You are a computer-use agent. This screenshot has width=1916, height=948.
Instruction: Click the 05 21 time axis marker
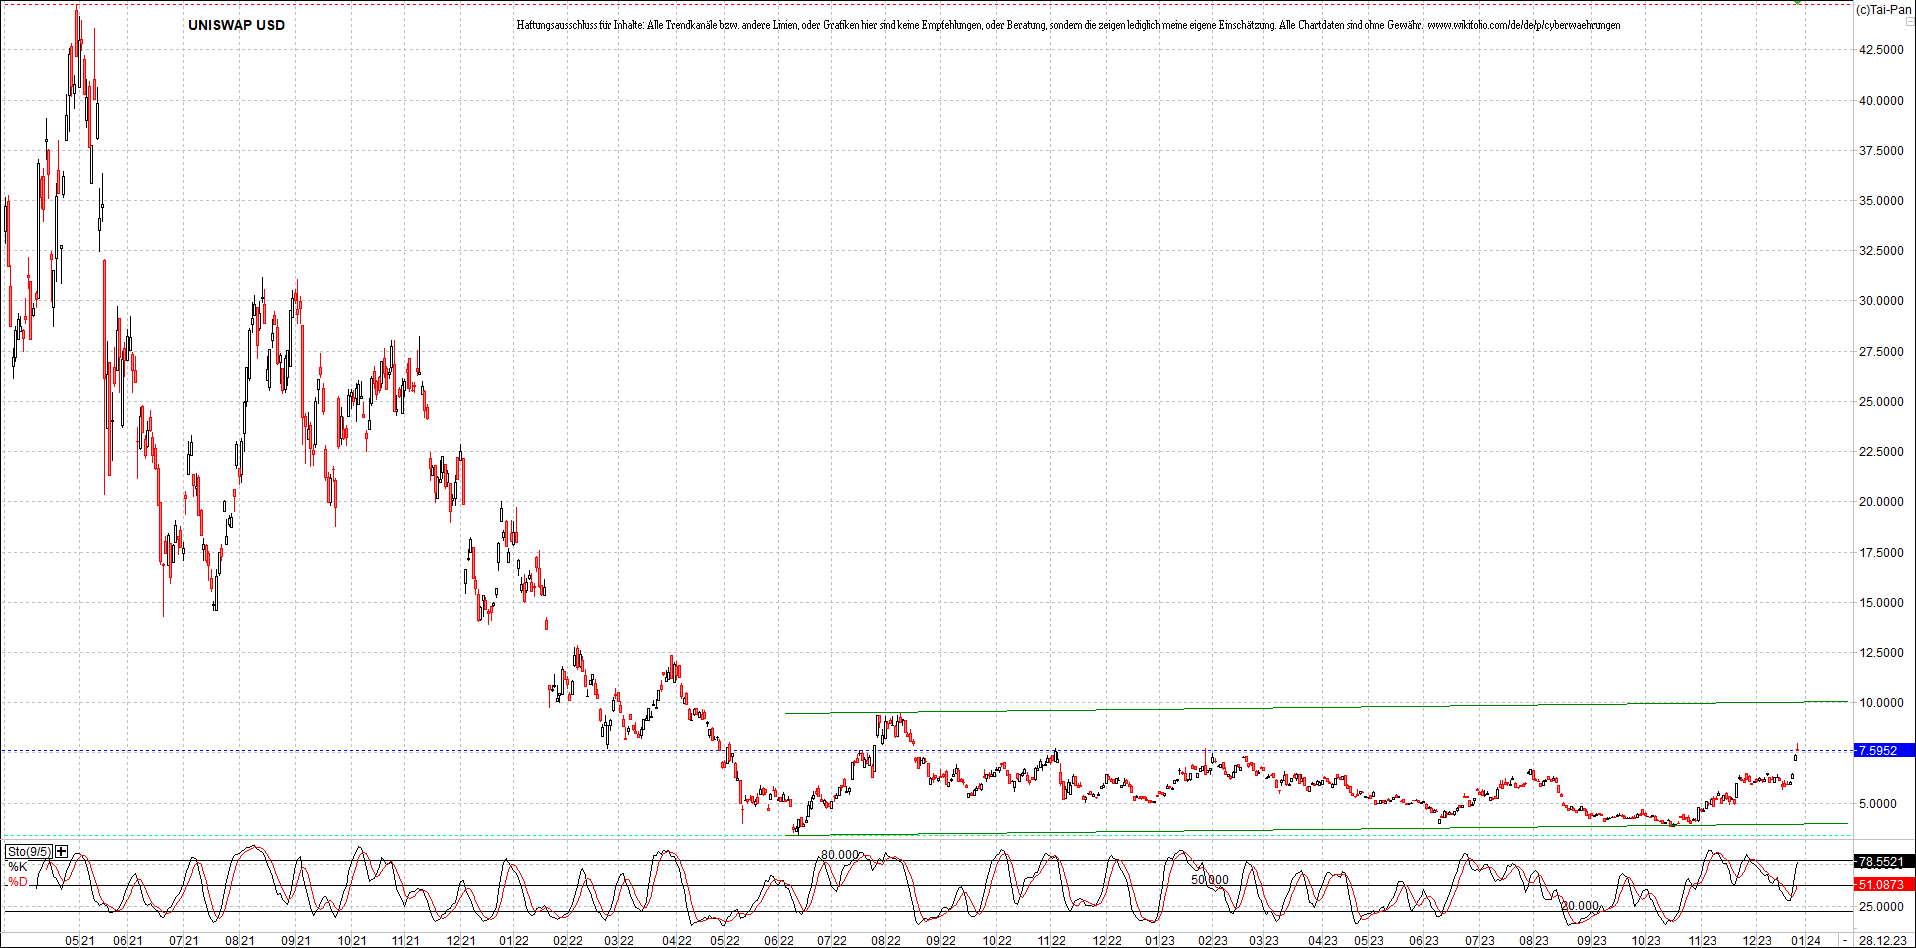click(80, 941)
